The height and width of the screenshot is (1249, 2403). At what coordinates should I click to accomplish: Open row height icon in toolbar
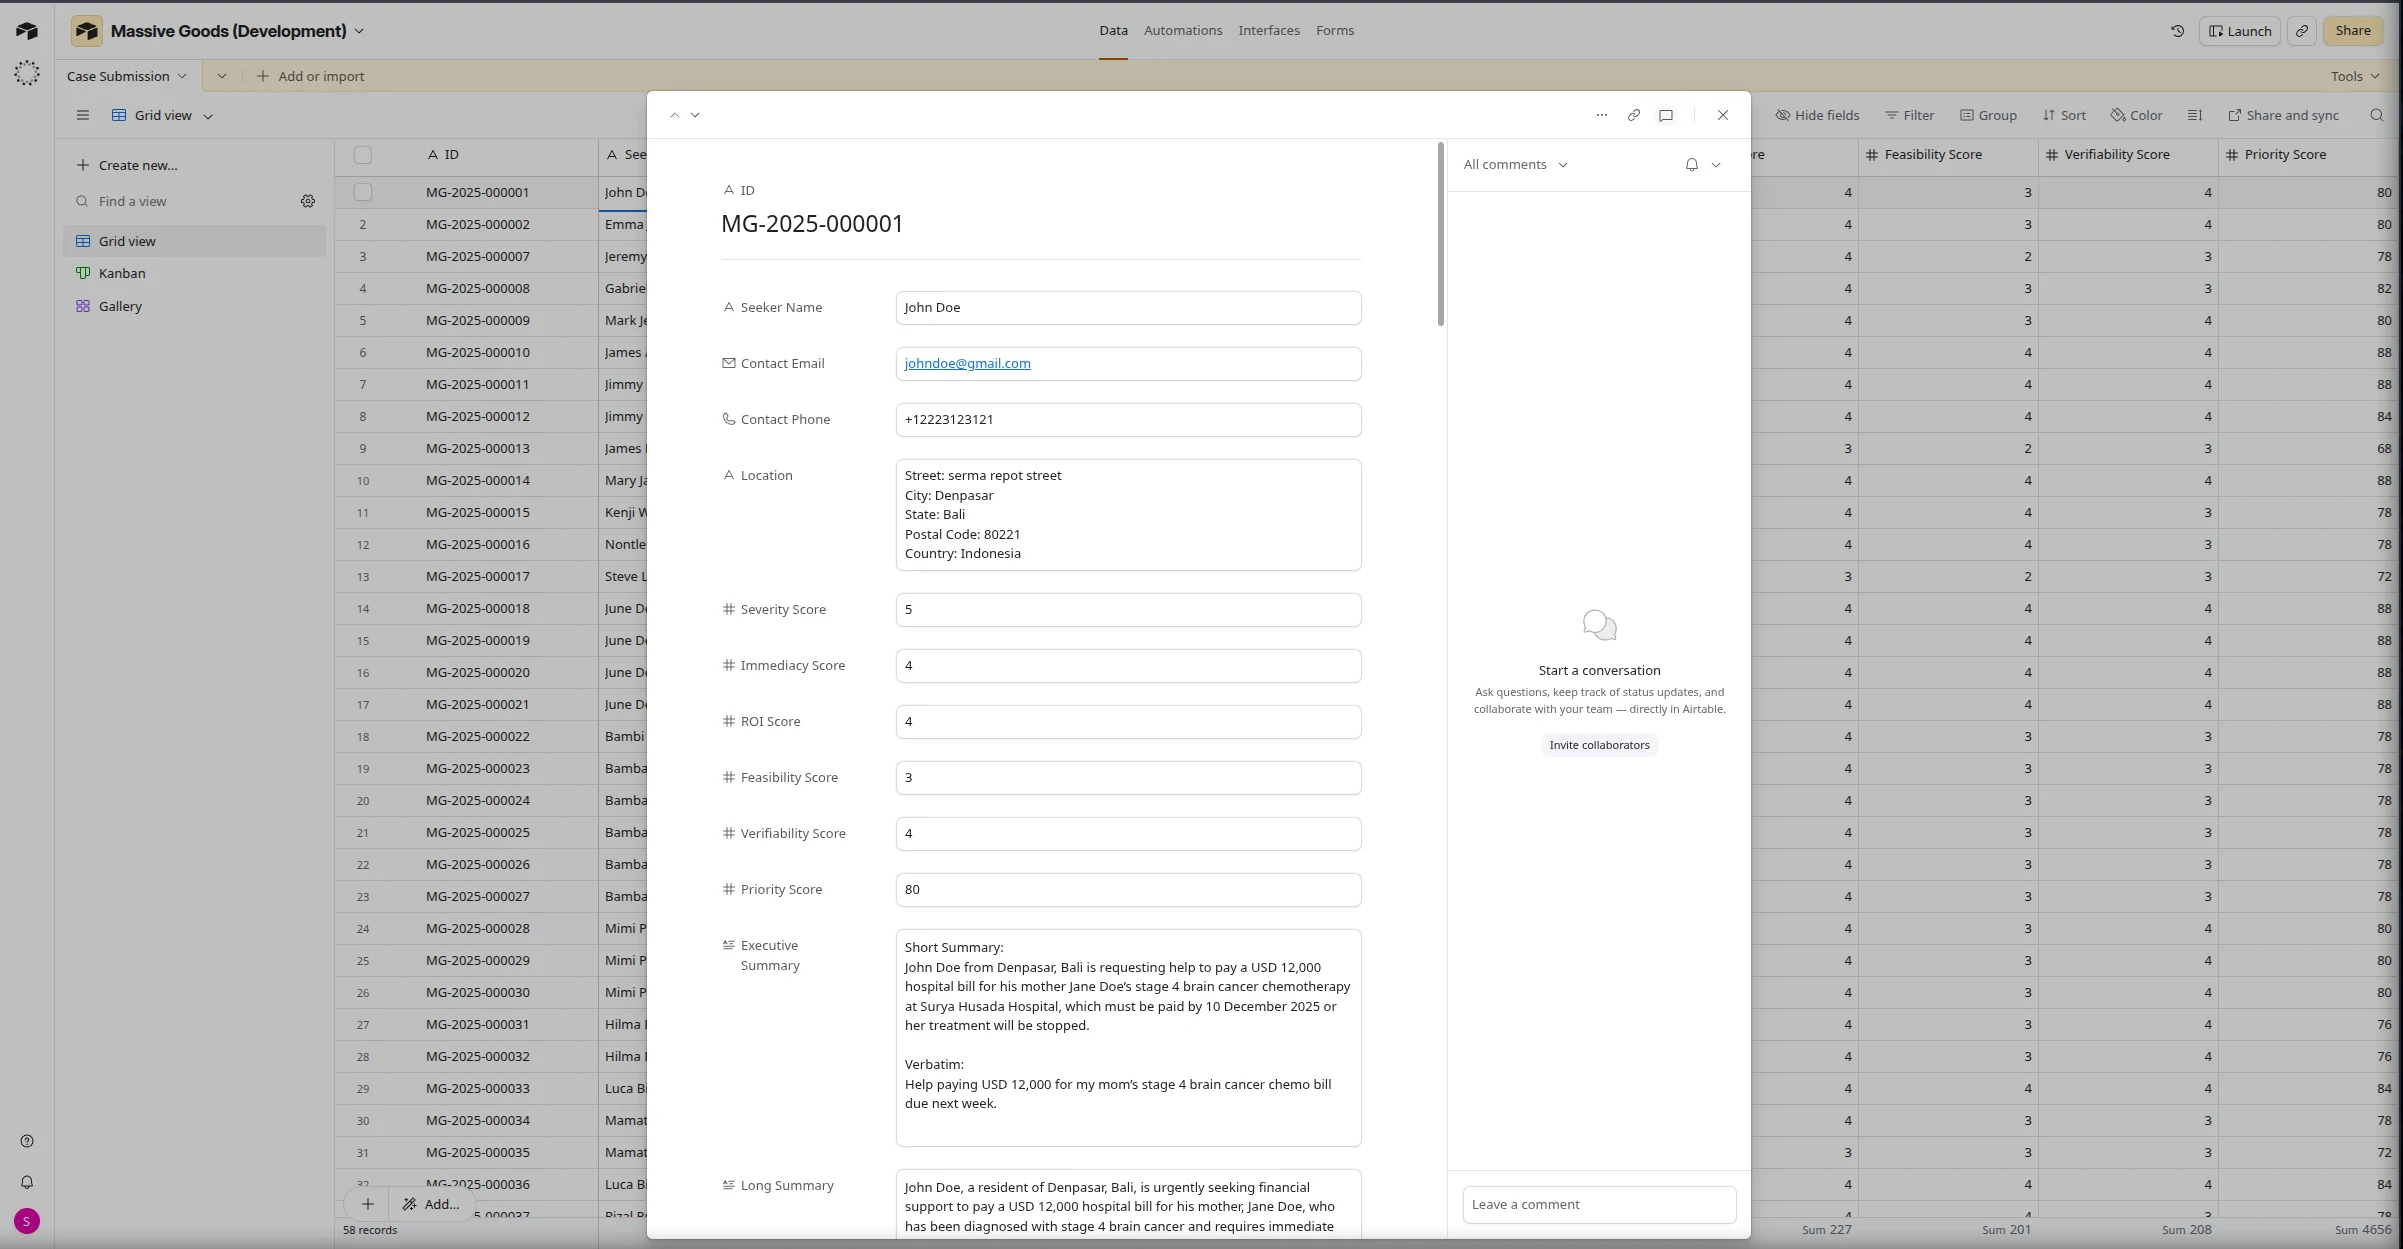[x=2194, y=115]
